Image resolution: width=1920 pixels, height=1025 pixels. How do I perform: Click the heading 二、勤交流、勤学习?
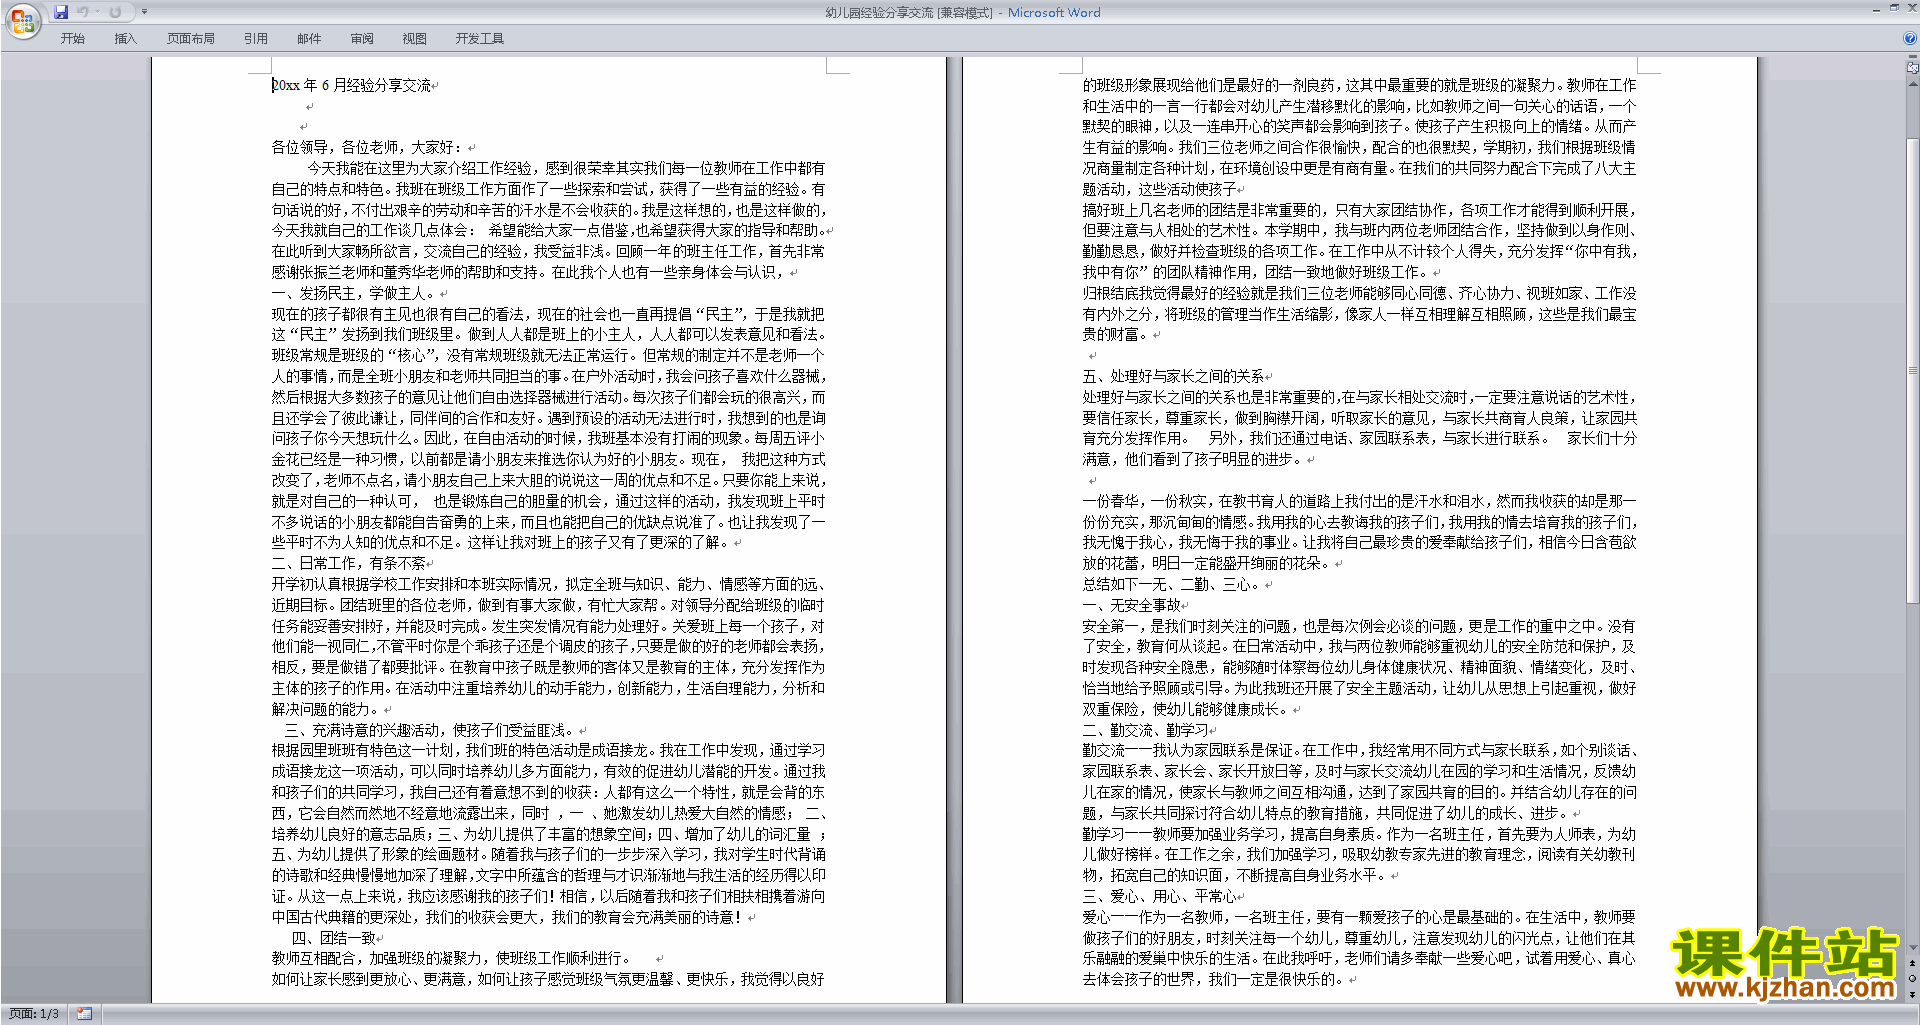coord(1145,730)
